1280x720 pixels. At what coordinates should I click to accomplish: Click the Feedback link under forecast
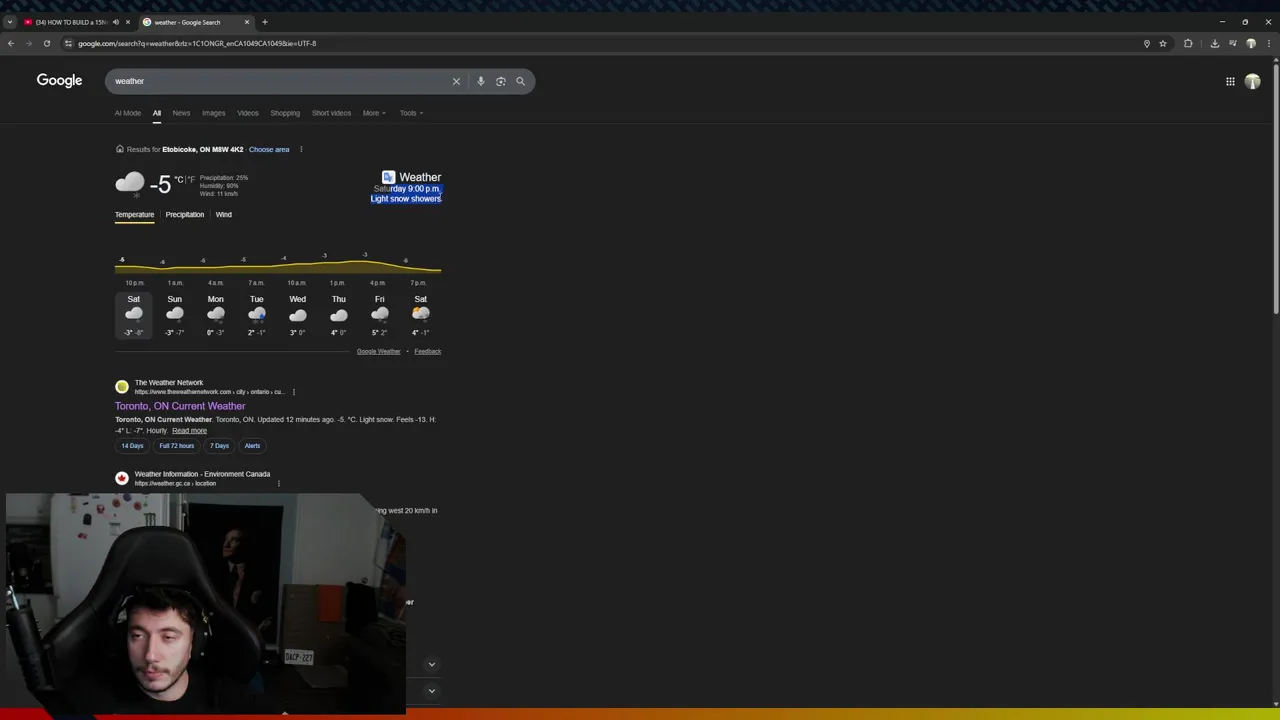click(428, 351)
